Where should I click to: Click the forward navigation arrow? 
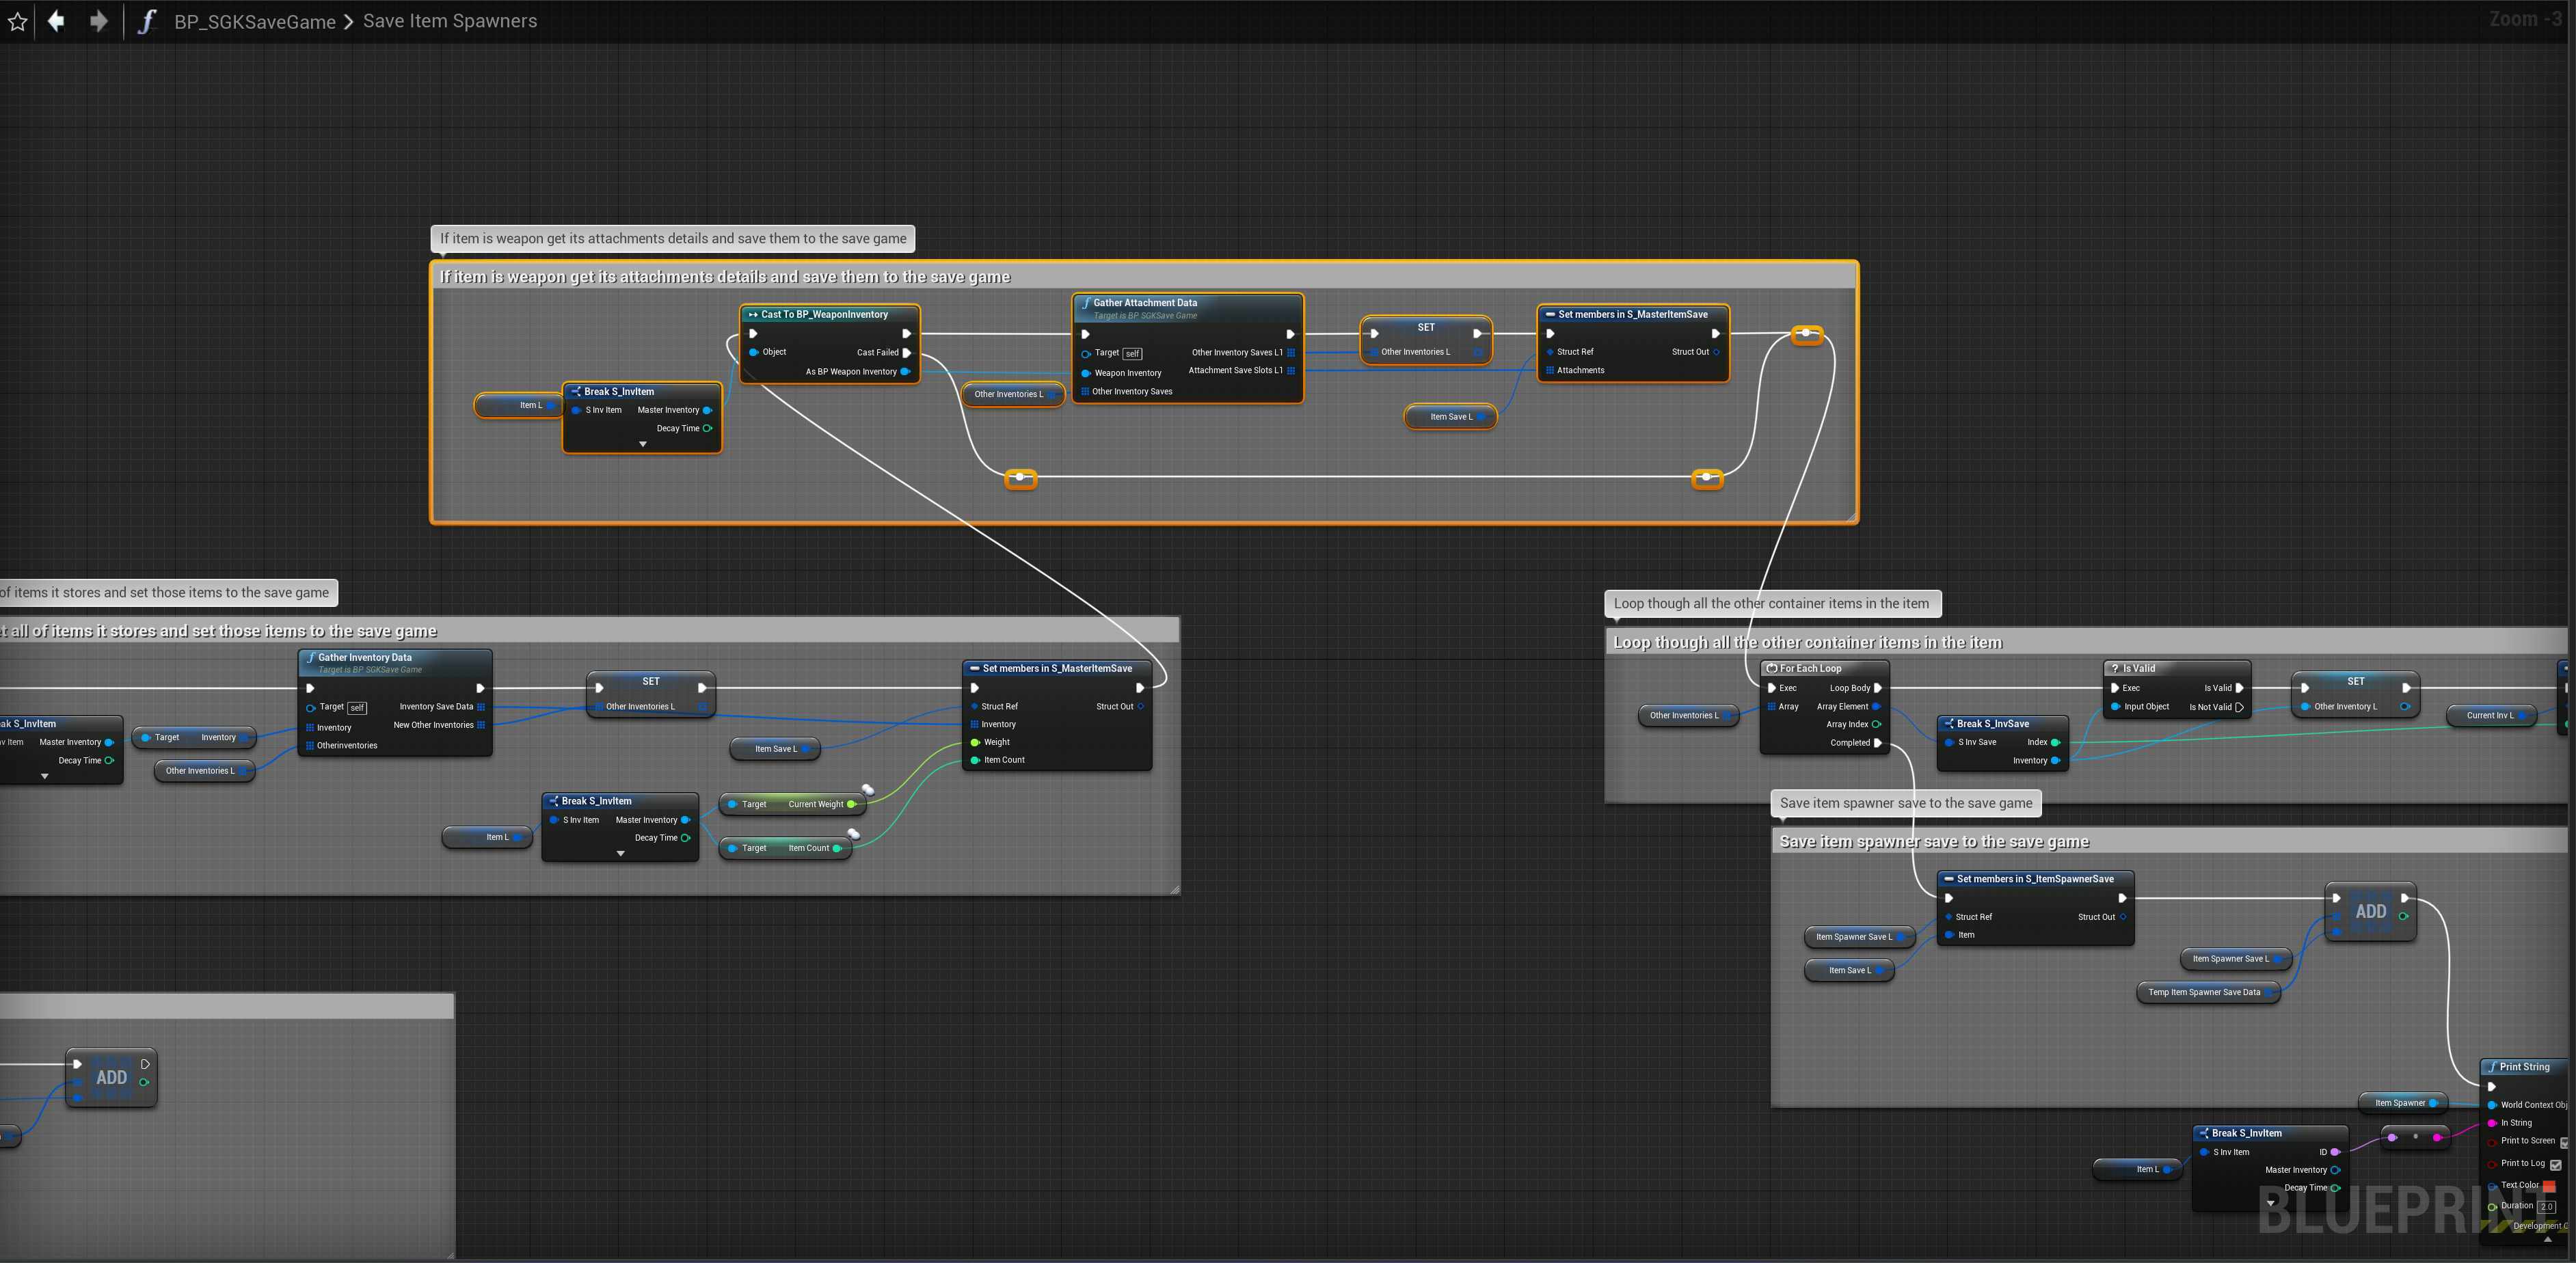point(98,21)
